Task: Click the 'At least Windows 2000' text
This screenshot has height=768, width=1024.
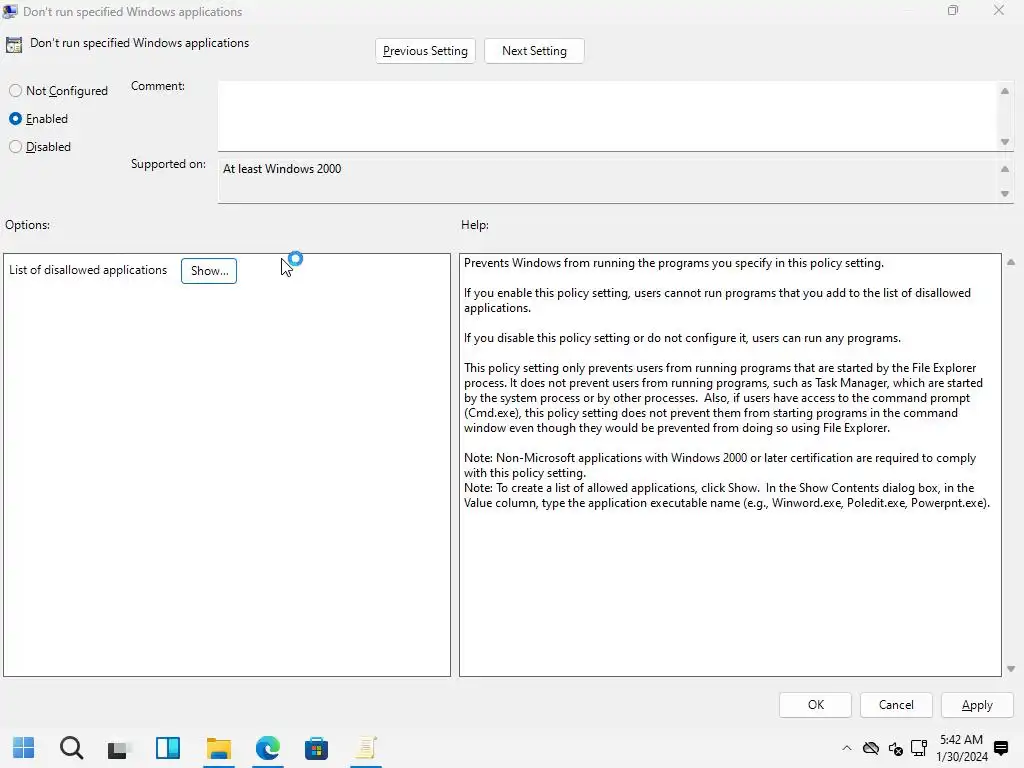Action: click(x=282, y=169)
